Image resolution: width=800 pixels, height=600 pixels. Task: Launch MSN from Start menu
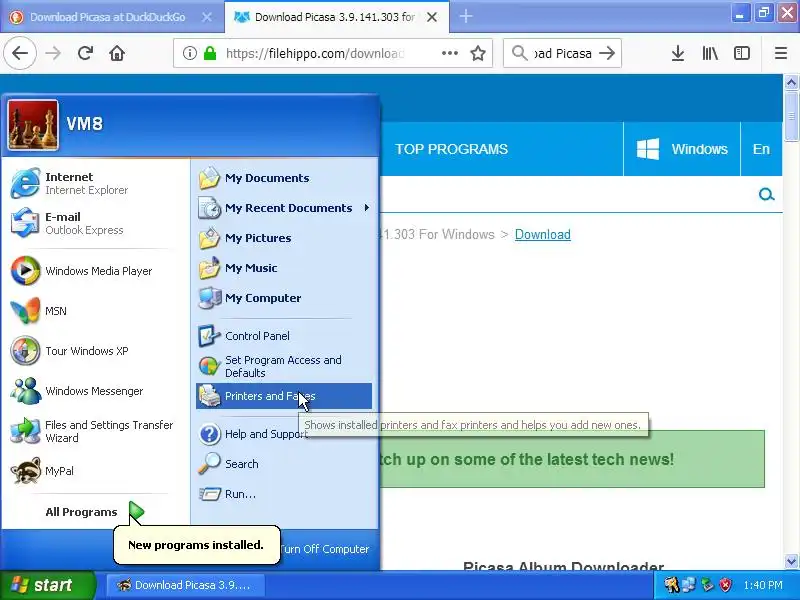click(x=95, y=311)
